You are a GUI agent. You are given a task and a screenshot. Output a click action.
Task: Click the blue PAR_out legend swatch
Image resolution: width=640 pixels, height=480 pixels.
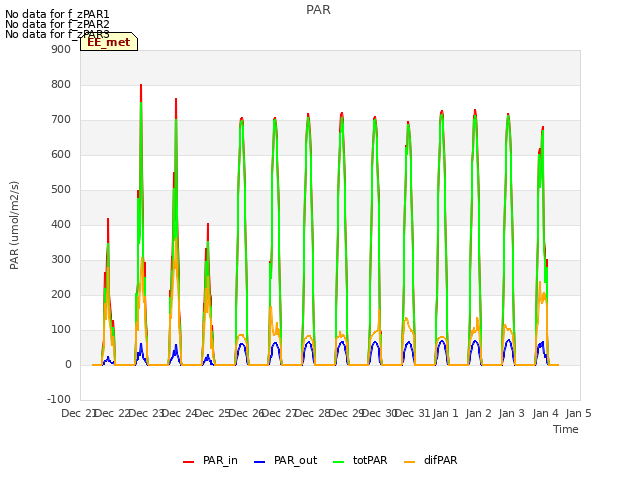tap(260, 462)
